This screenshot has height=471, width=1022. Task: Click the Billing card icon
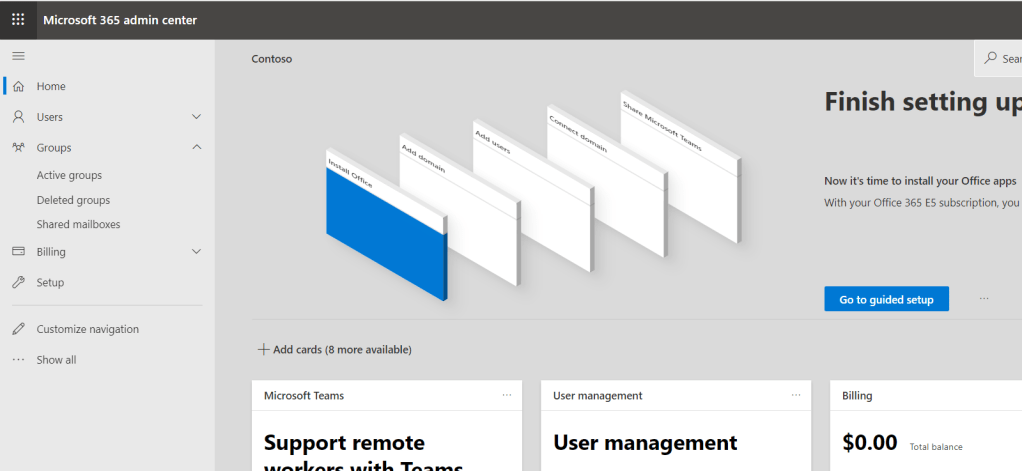18,252
